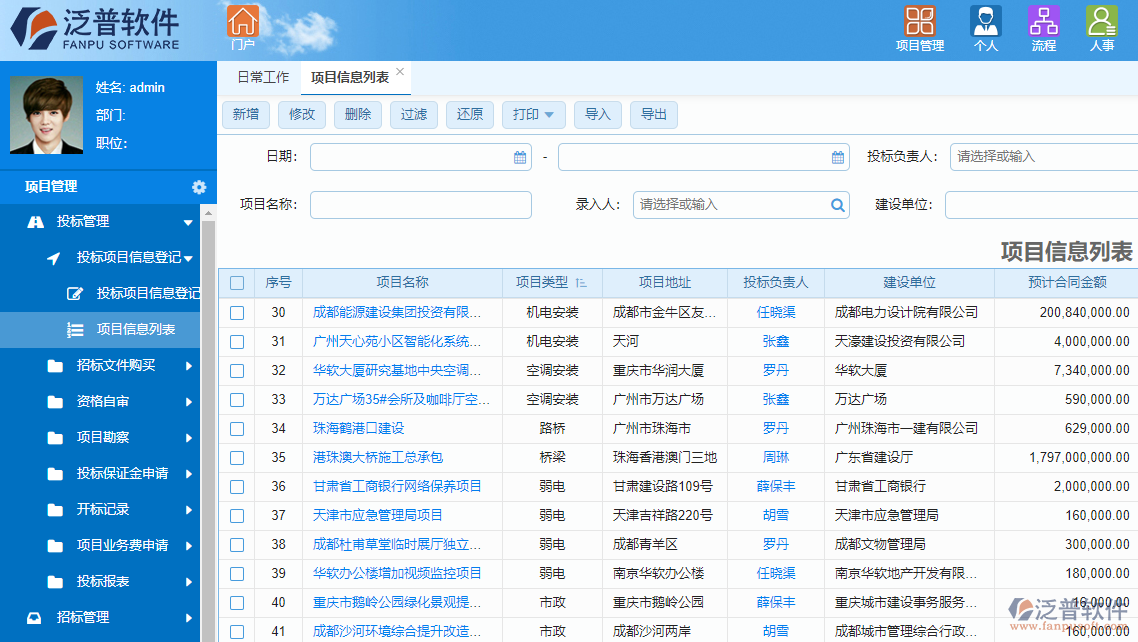Check the row checkbox for project 30
Screen dimensions: 1138x642
[x=237, y=312]
